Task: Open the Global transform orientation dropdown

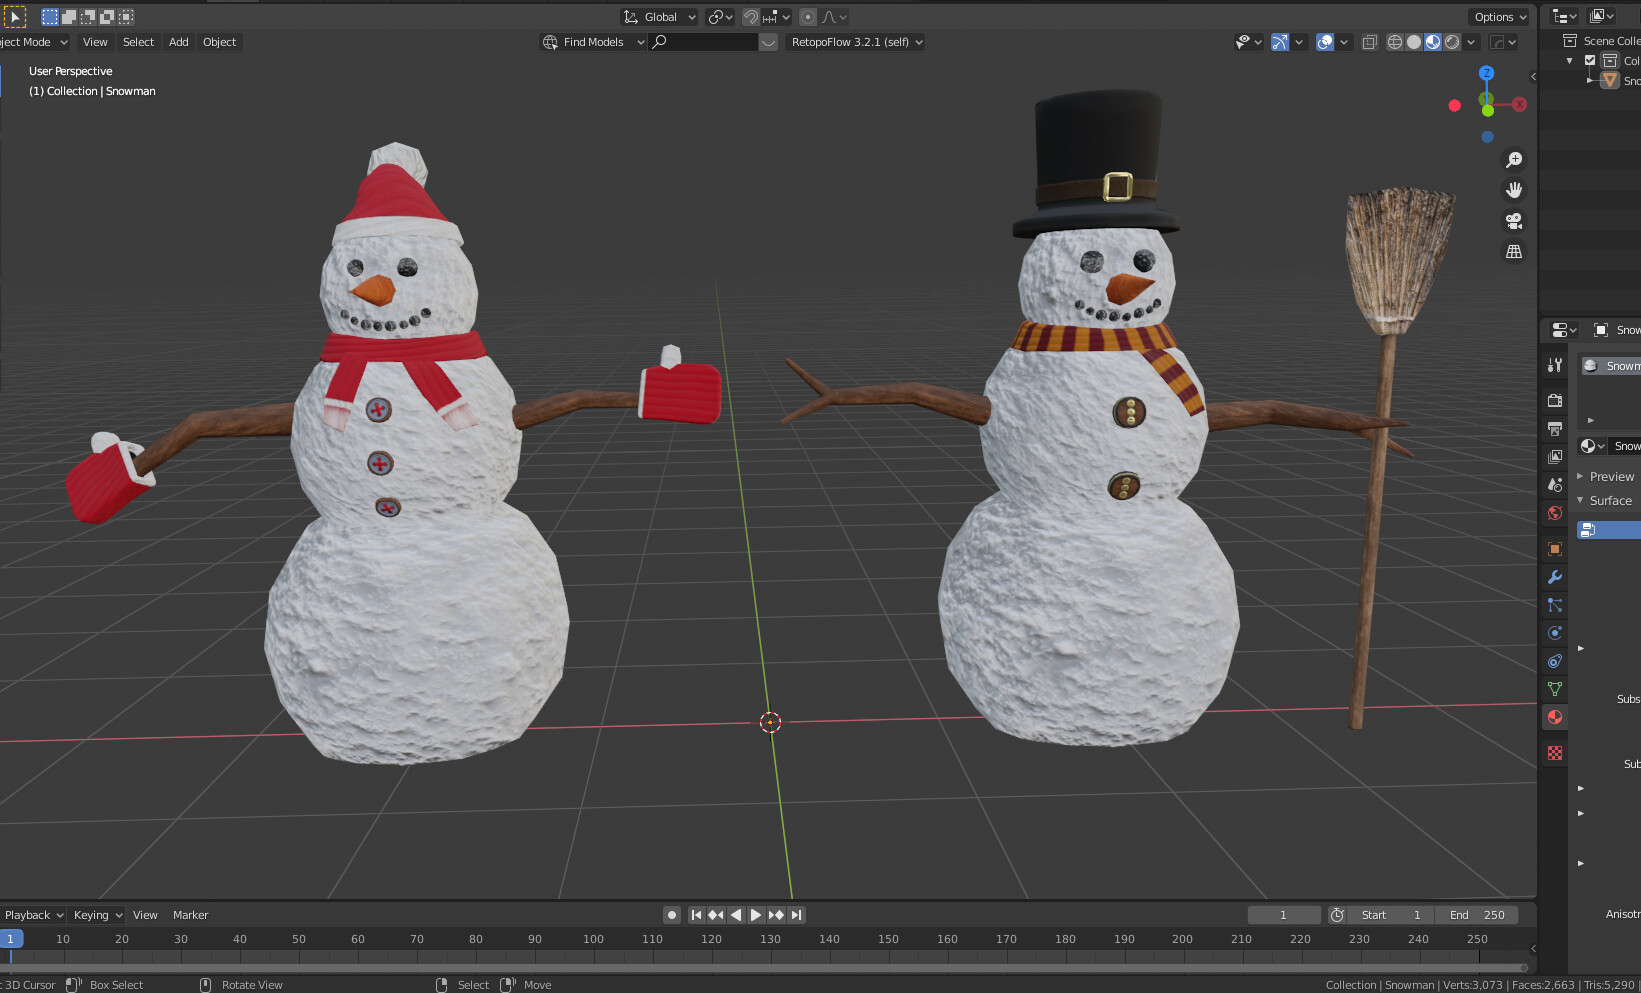Action: click(x=658, y=17)
